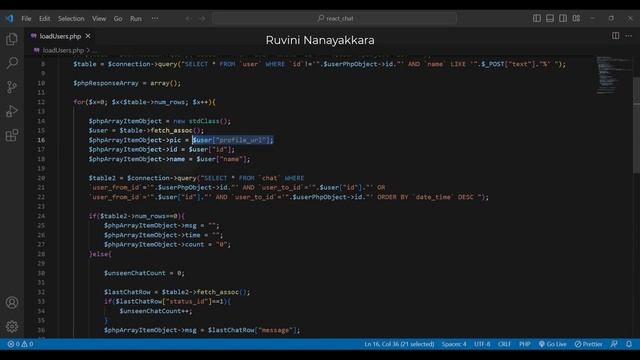Image resolution: width=640 pixels, height=360 pixels.
Task: Toggle the bottom panel layout icon
Action: pos(550,18)
